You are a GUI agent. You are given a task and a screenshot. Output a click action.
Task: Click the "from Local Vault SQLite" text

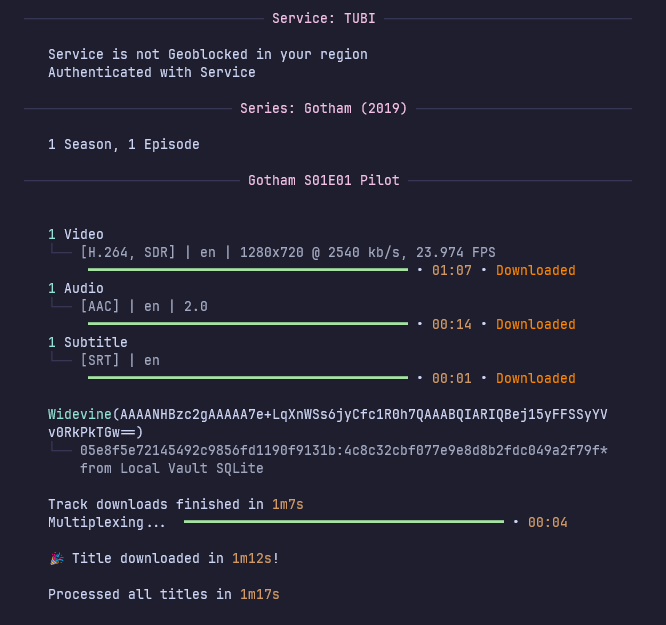pos(171,468)
